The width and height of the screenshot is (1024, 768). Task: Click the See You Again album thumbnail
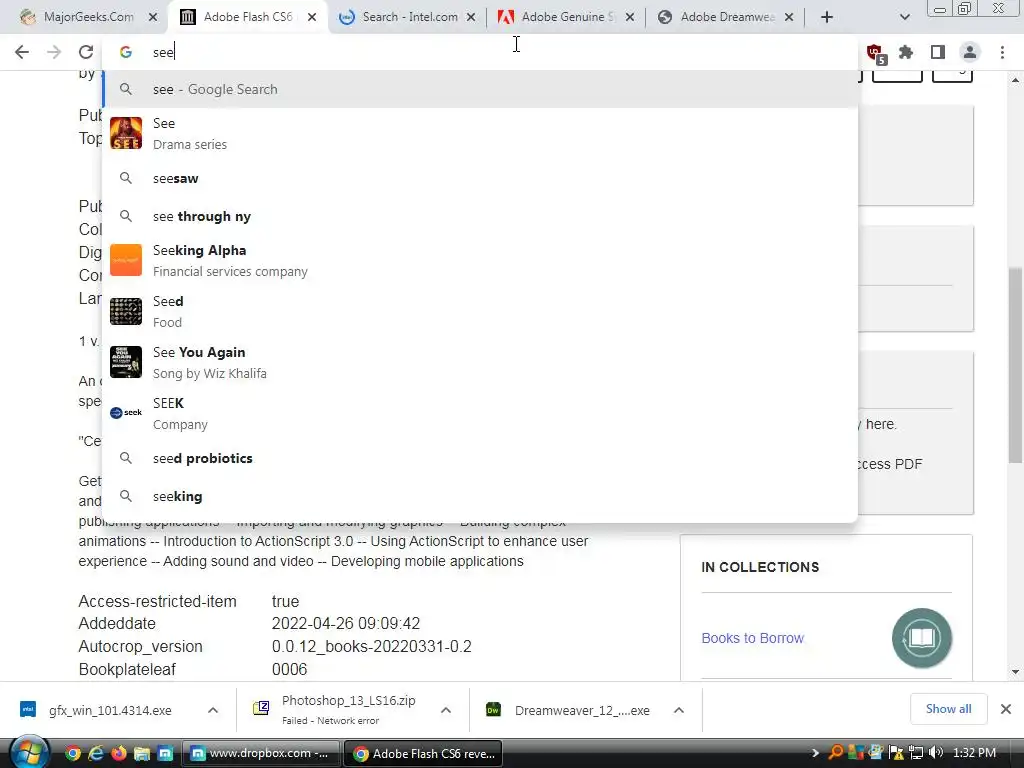point(126,362)
